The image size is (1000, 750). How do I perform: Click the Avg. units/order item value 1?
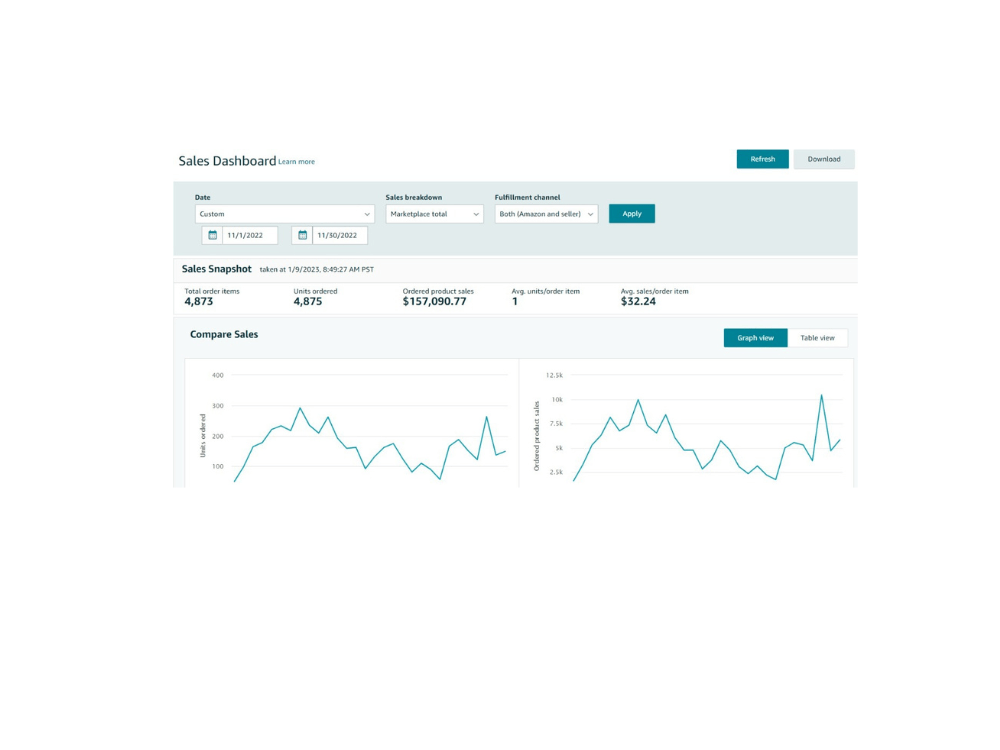tap(515, 302)
